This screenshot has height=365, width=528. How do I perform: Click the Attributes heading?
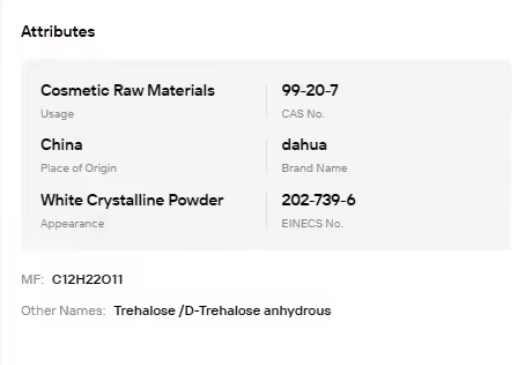58,32
